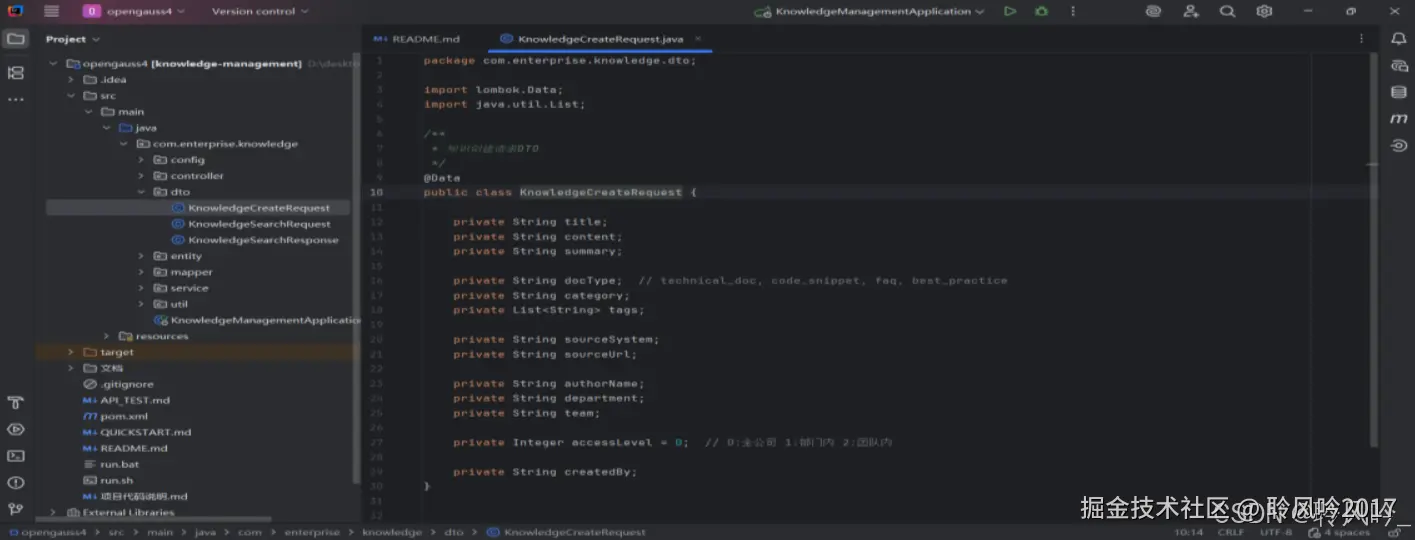Screen dimensions: 1415x540
Task: Open pom.xml in project tree
Action: 124,416
